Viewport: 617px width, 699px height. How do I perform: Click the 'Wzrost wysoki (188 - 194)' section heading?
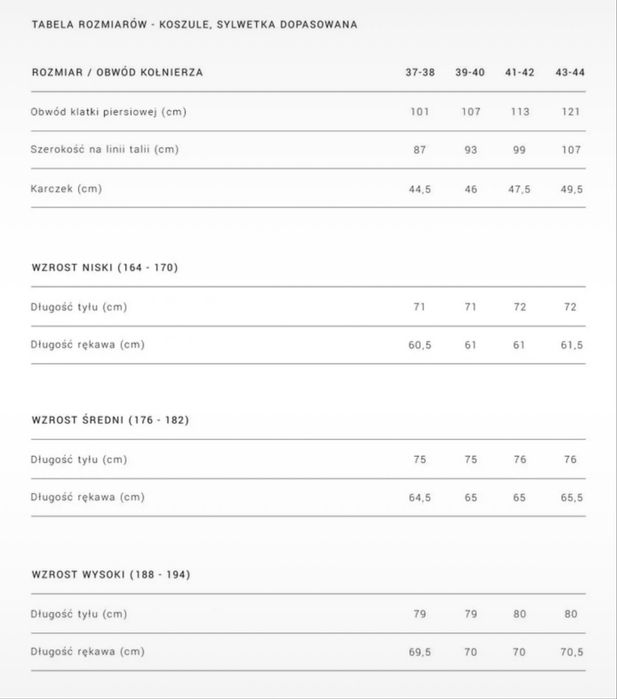click(111, 574)
